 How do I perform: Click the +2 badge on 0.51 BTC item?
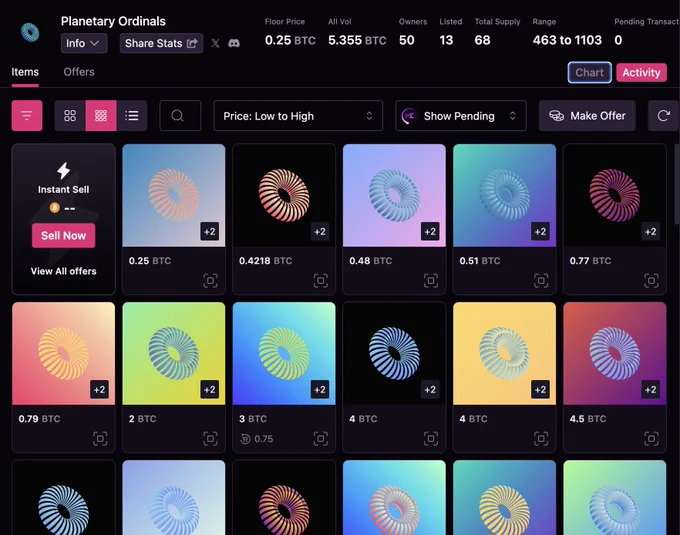540,232
